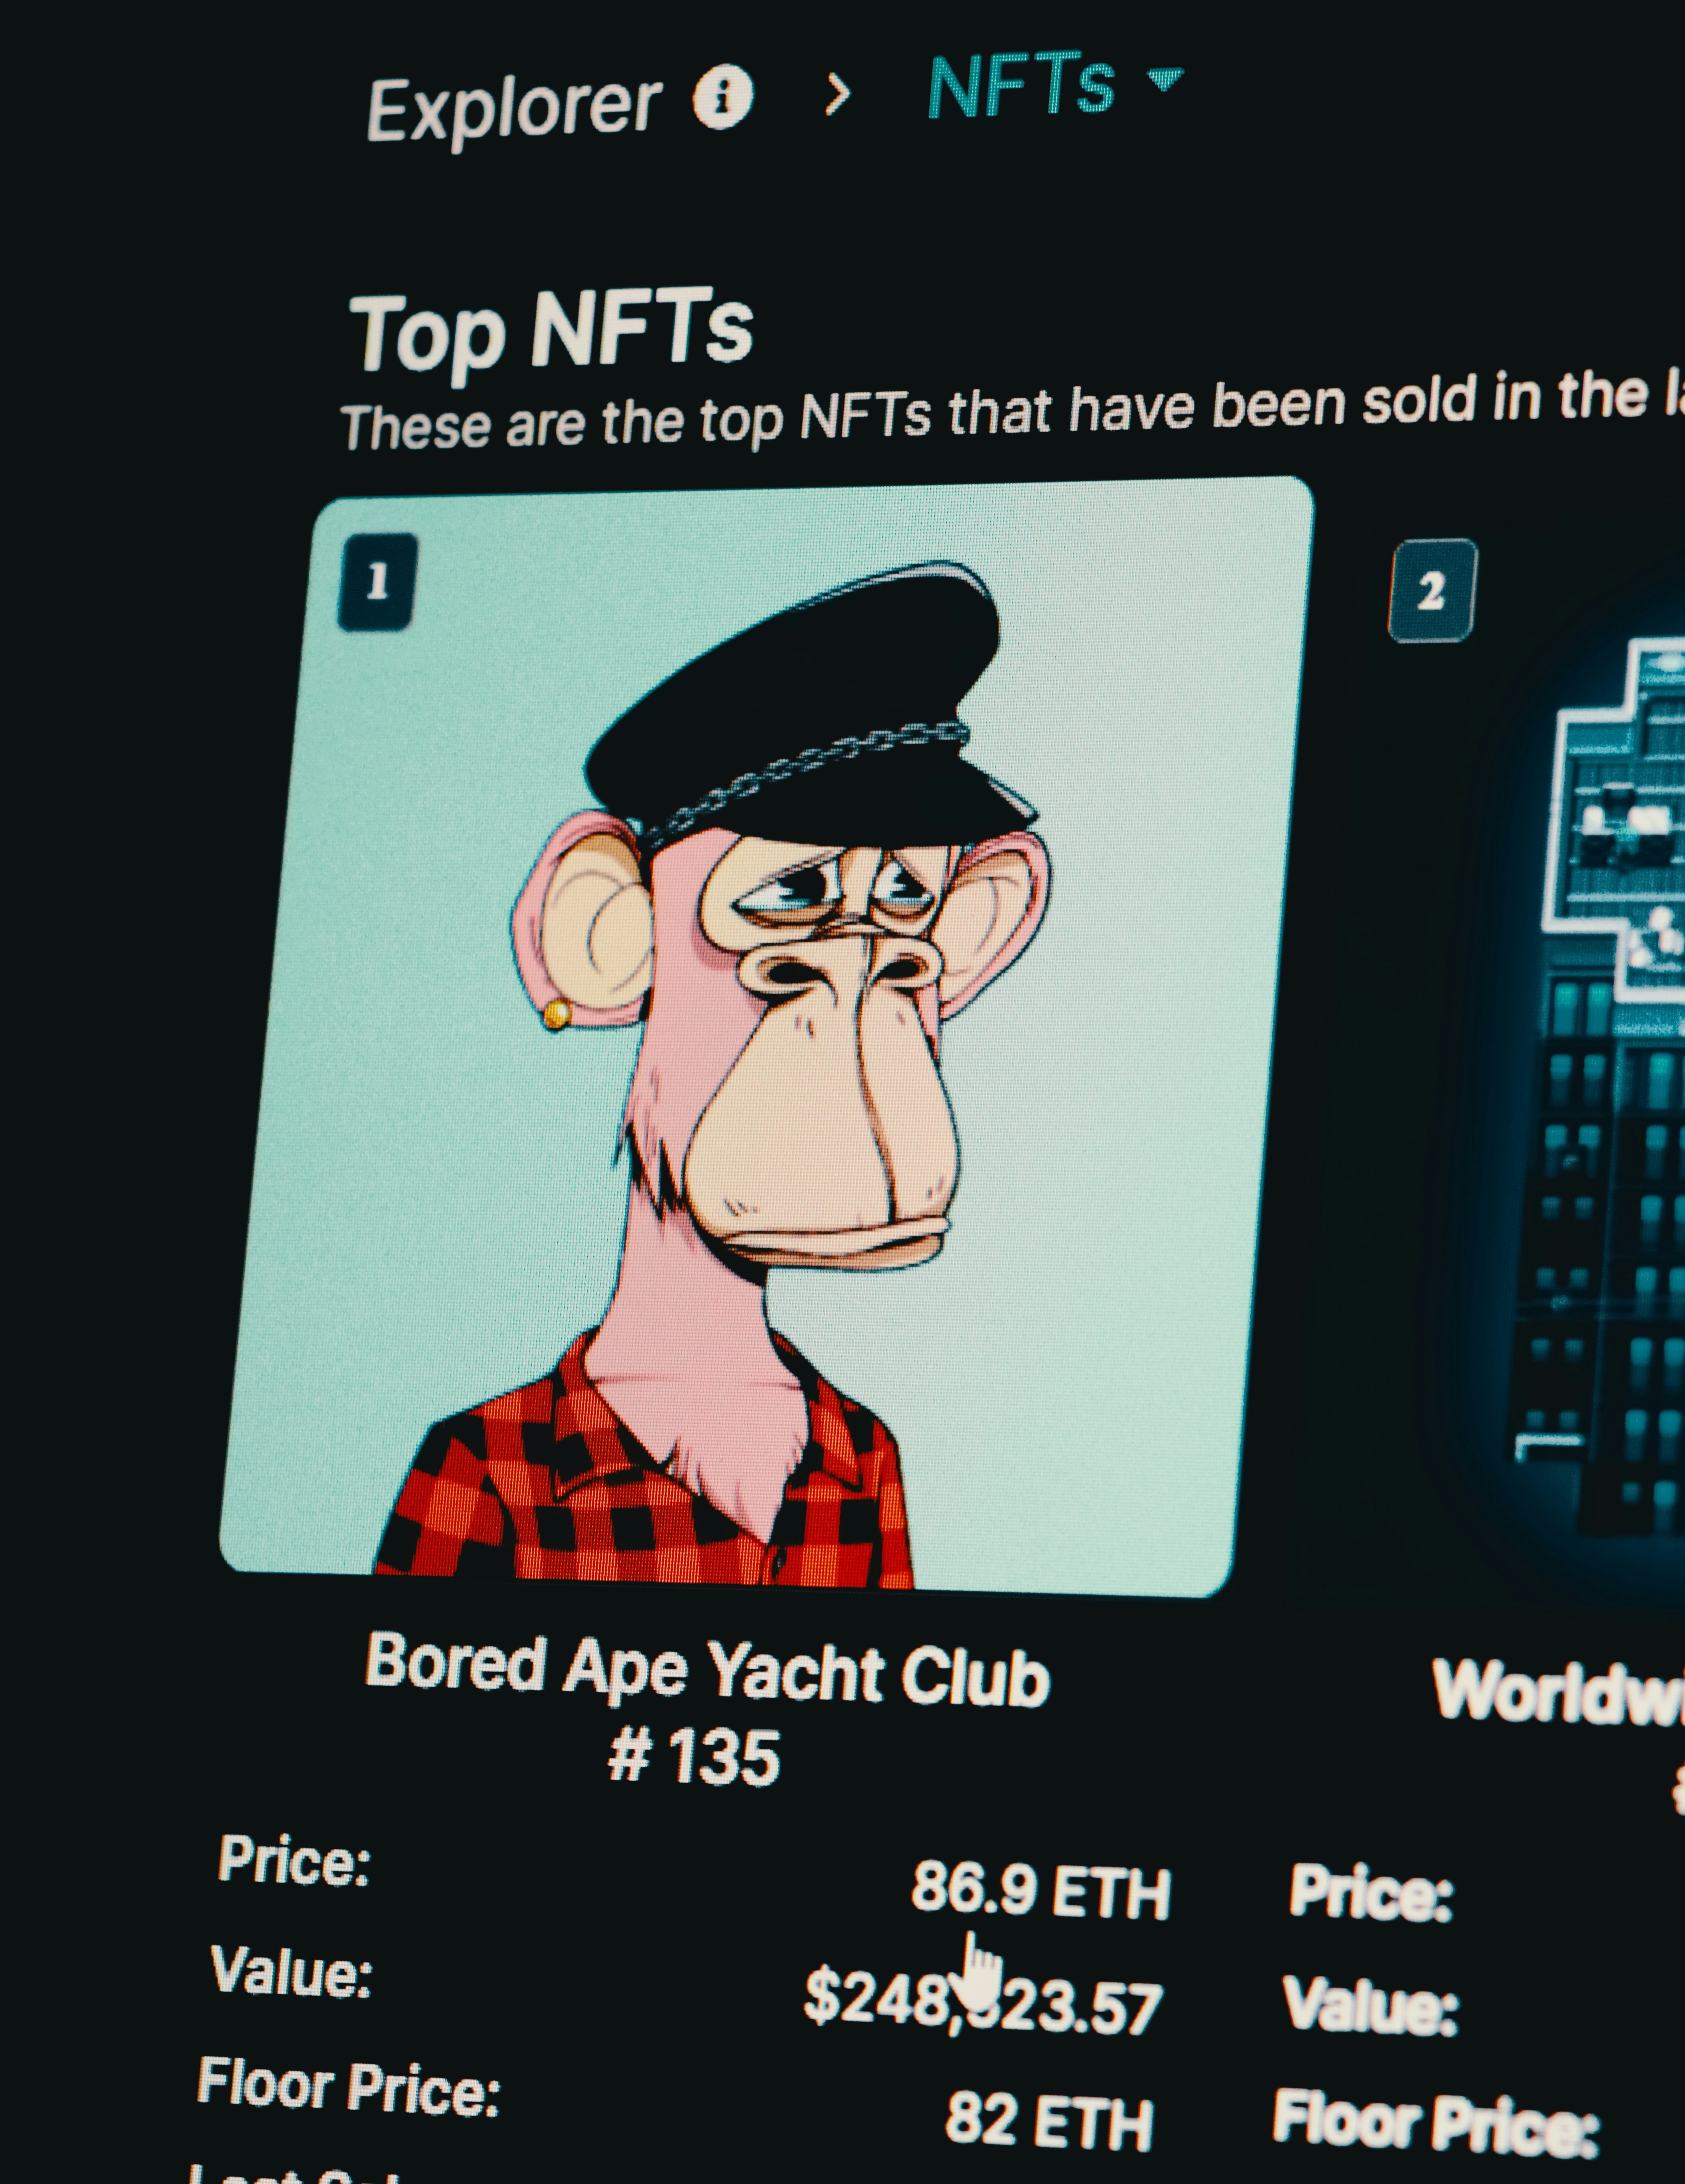Click the breadcrumb chevron separator
Viewport: 1685px width, 2184px height.
838,94
